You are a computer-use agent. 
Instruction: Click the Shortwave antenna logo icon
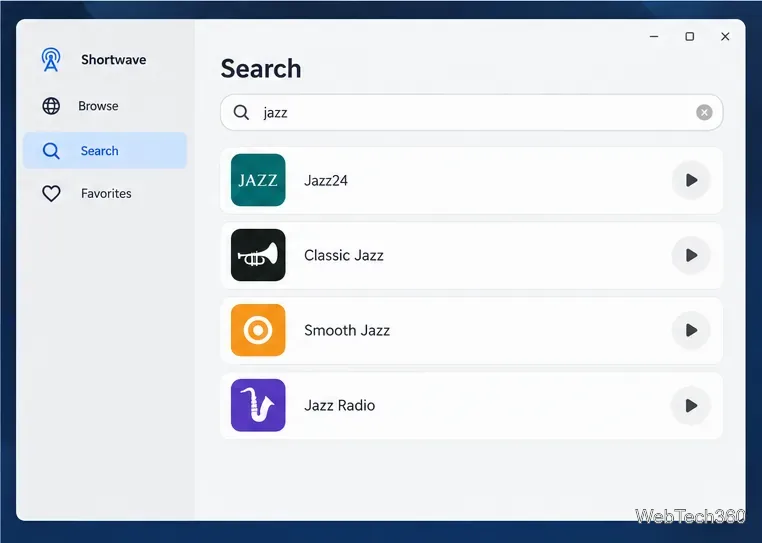[x=51, y=60]
